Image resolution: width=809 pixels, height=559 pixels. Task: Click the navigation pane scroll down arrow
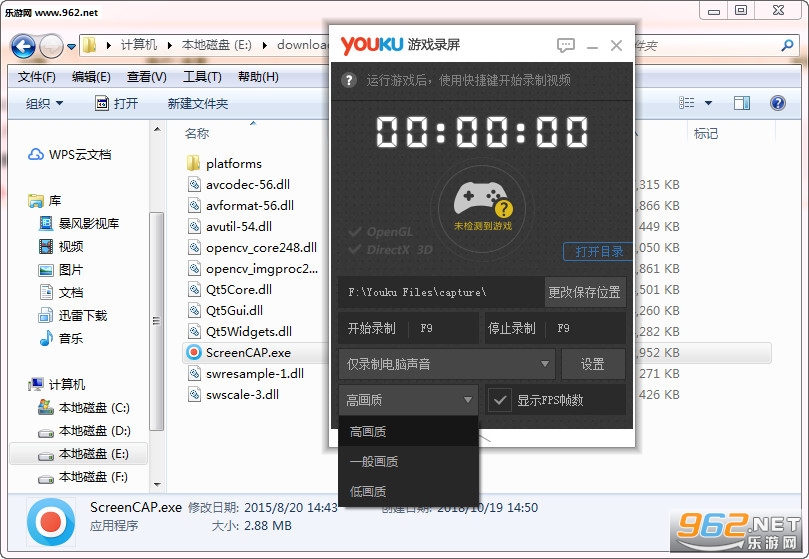[157, 485]
